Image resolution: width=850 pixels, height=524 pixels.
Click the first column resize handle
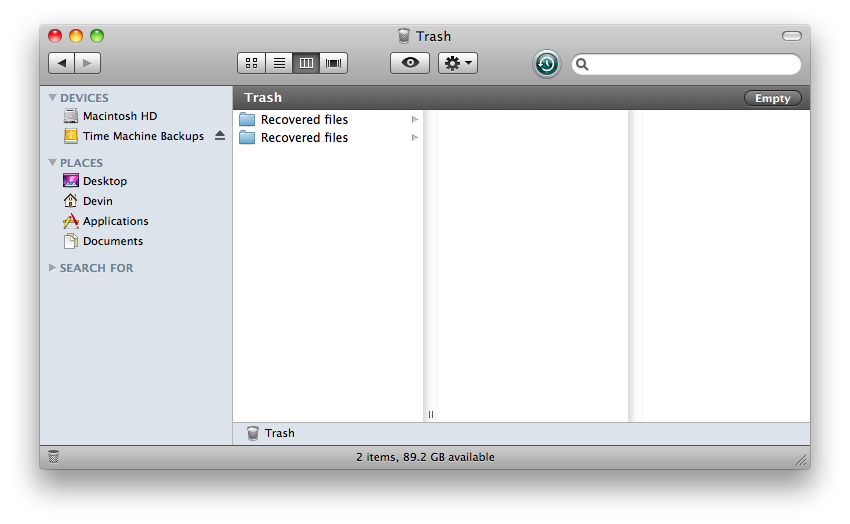click(430, 415)
